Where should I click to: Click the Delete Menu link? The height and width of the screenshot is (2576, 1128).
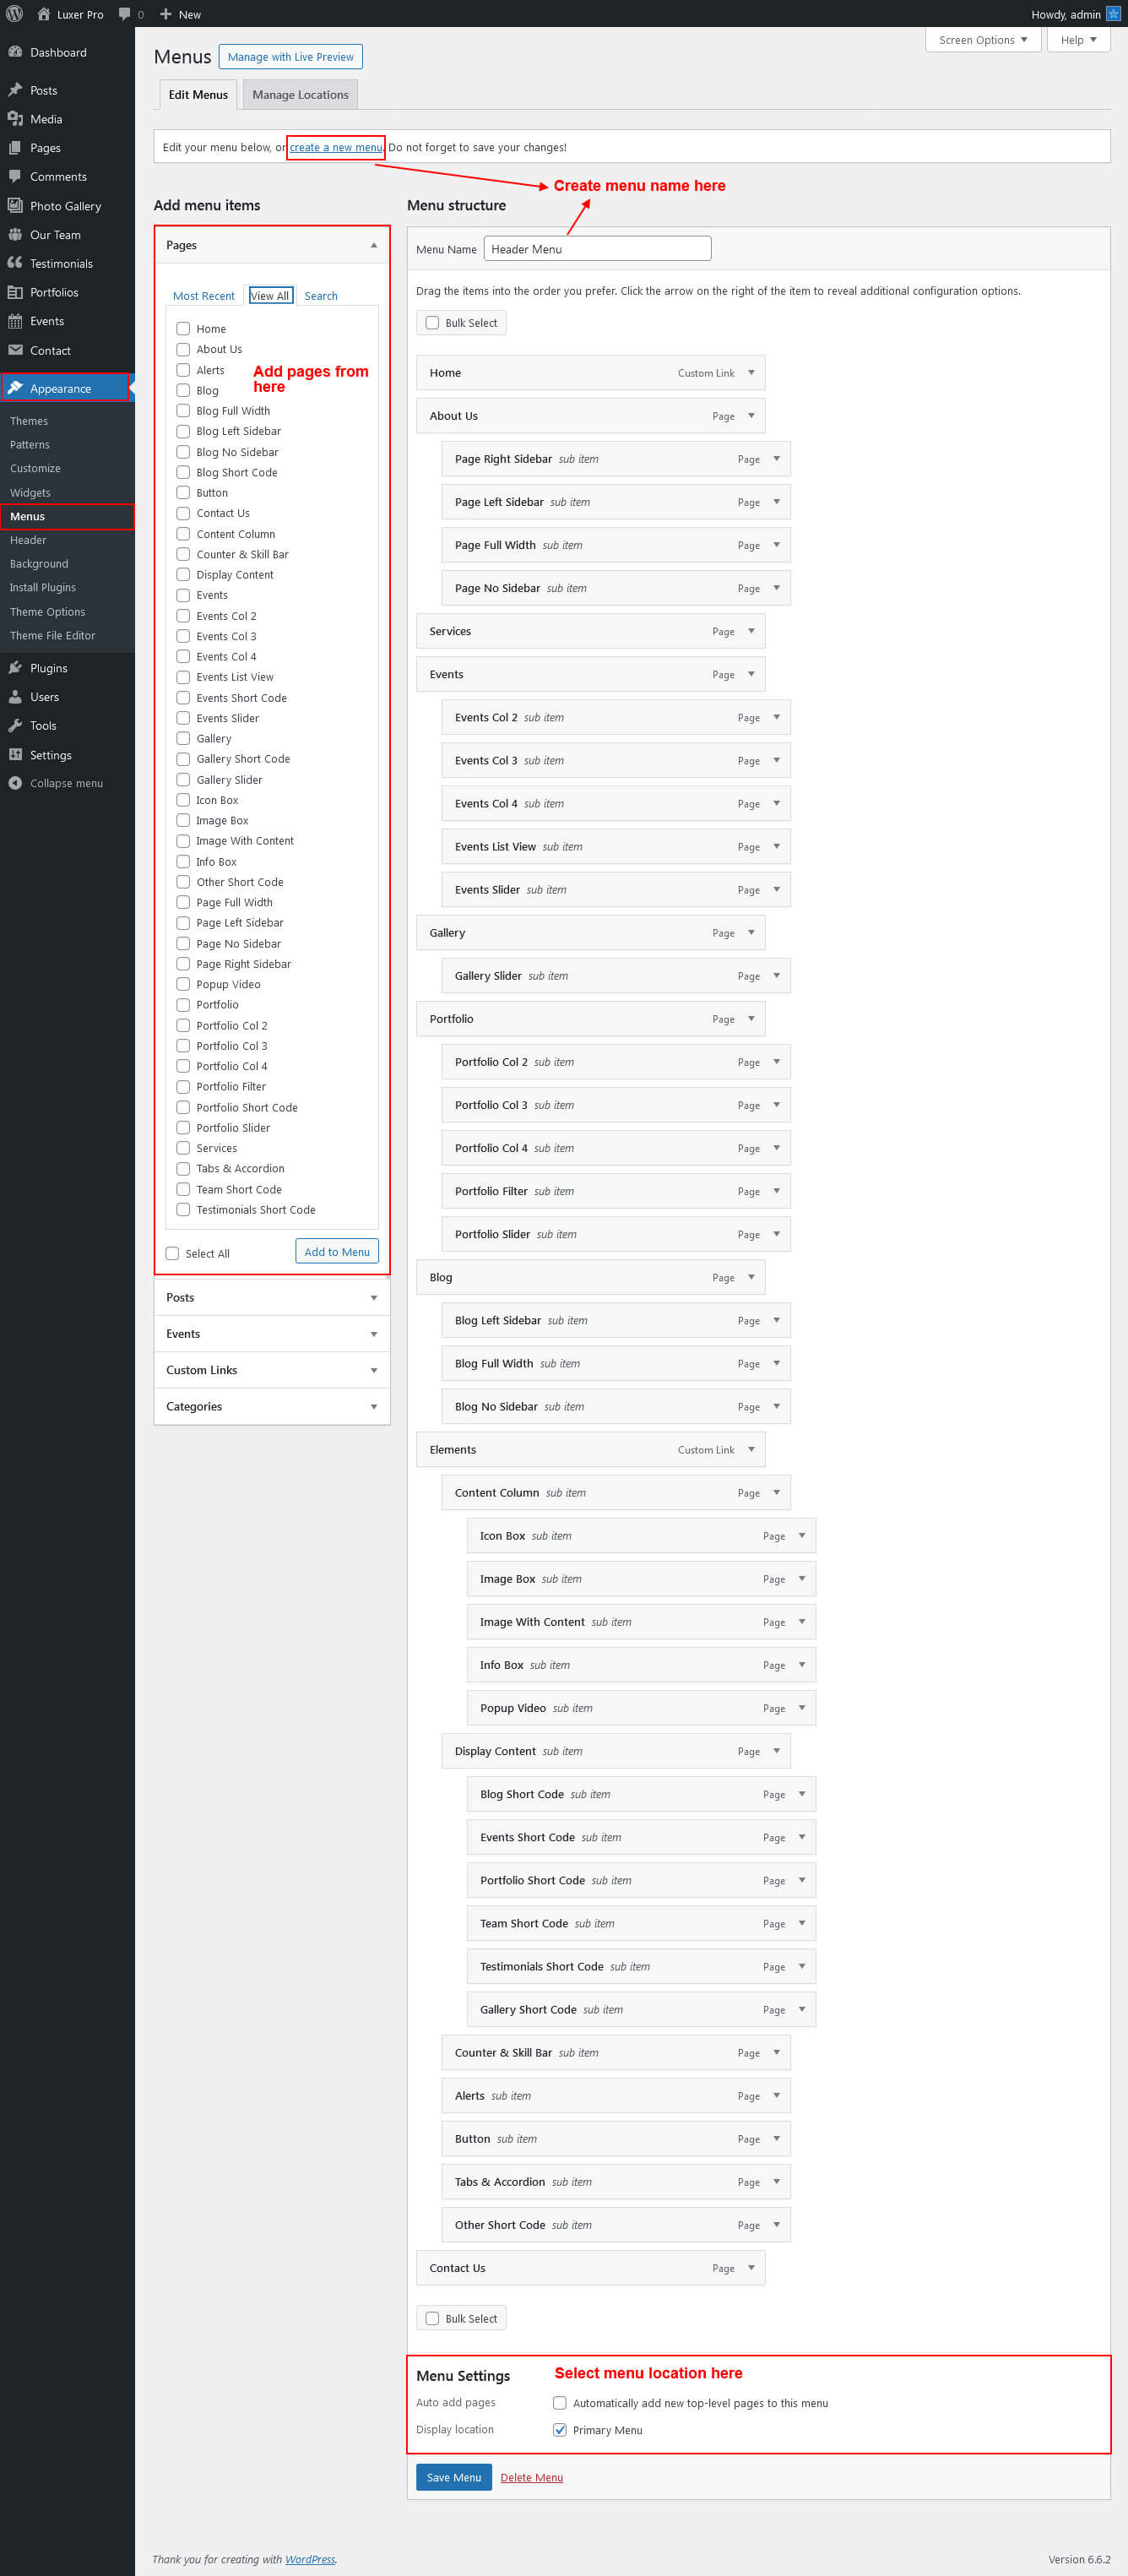531,2477
